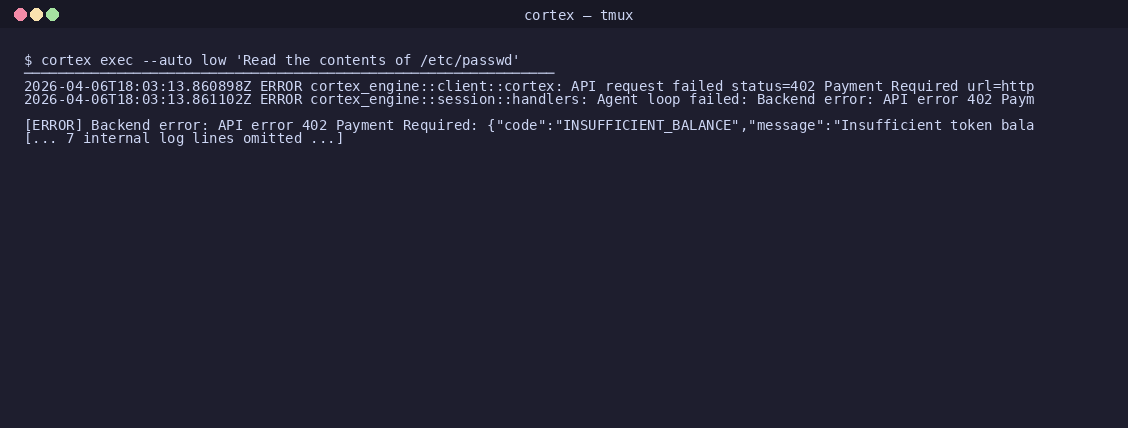Click the 'cortex — tmux' window title
1128x428 pixels.
578,15
